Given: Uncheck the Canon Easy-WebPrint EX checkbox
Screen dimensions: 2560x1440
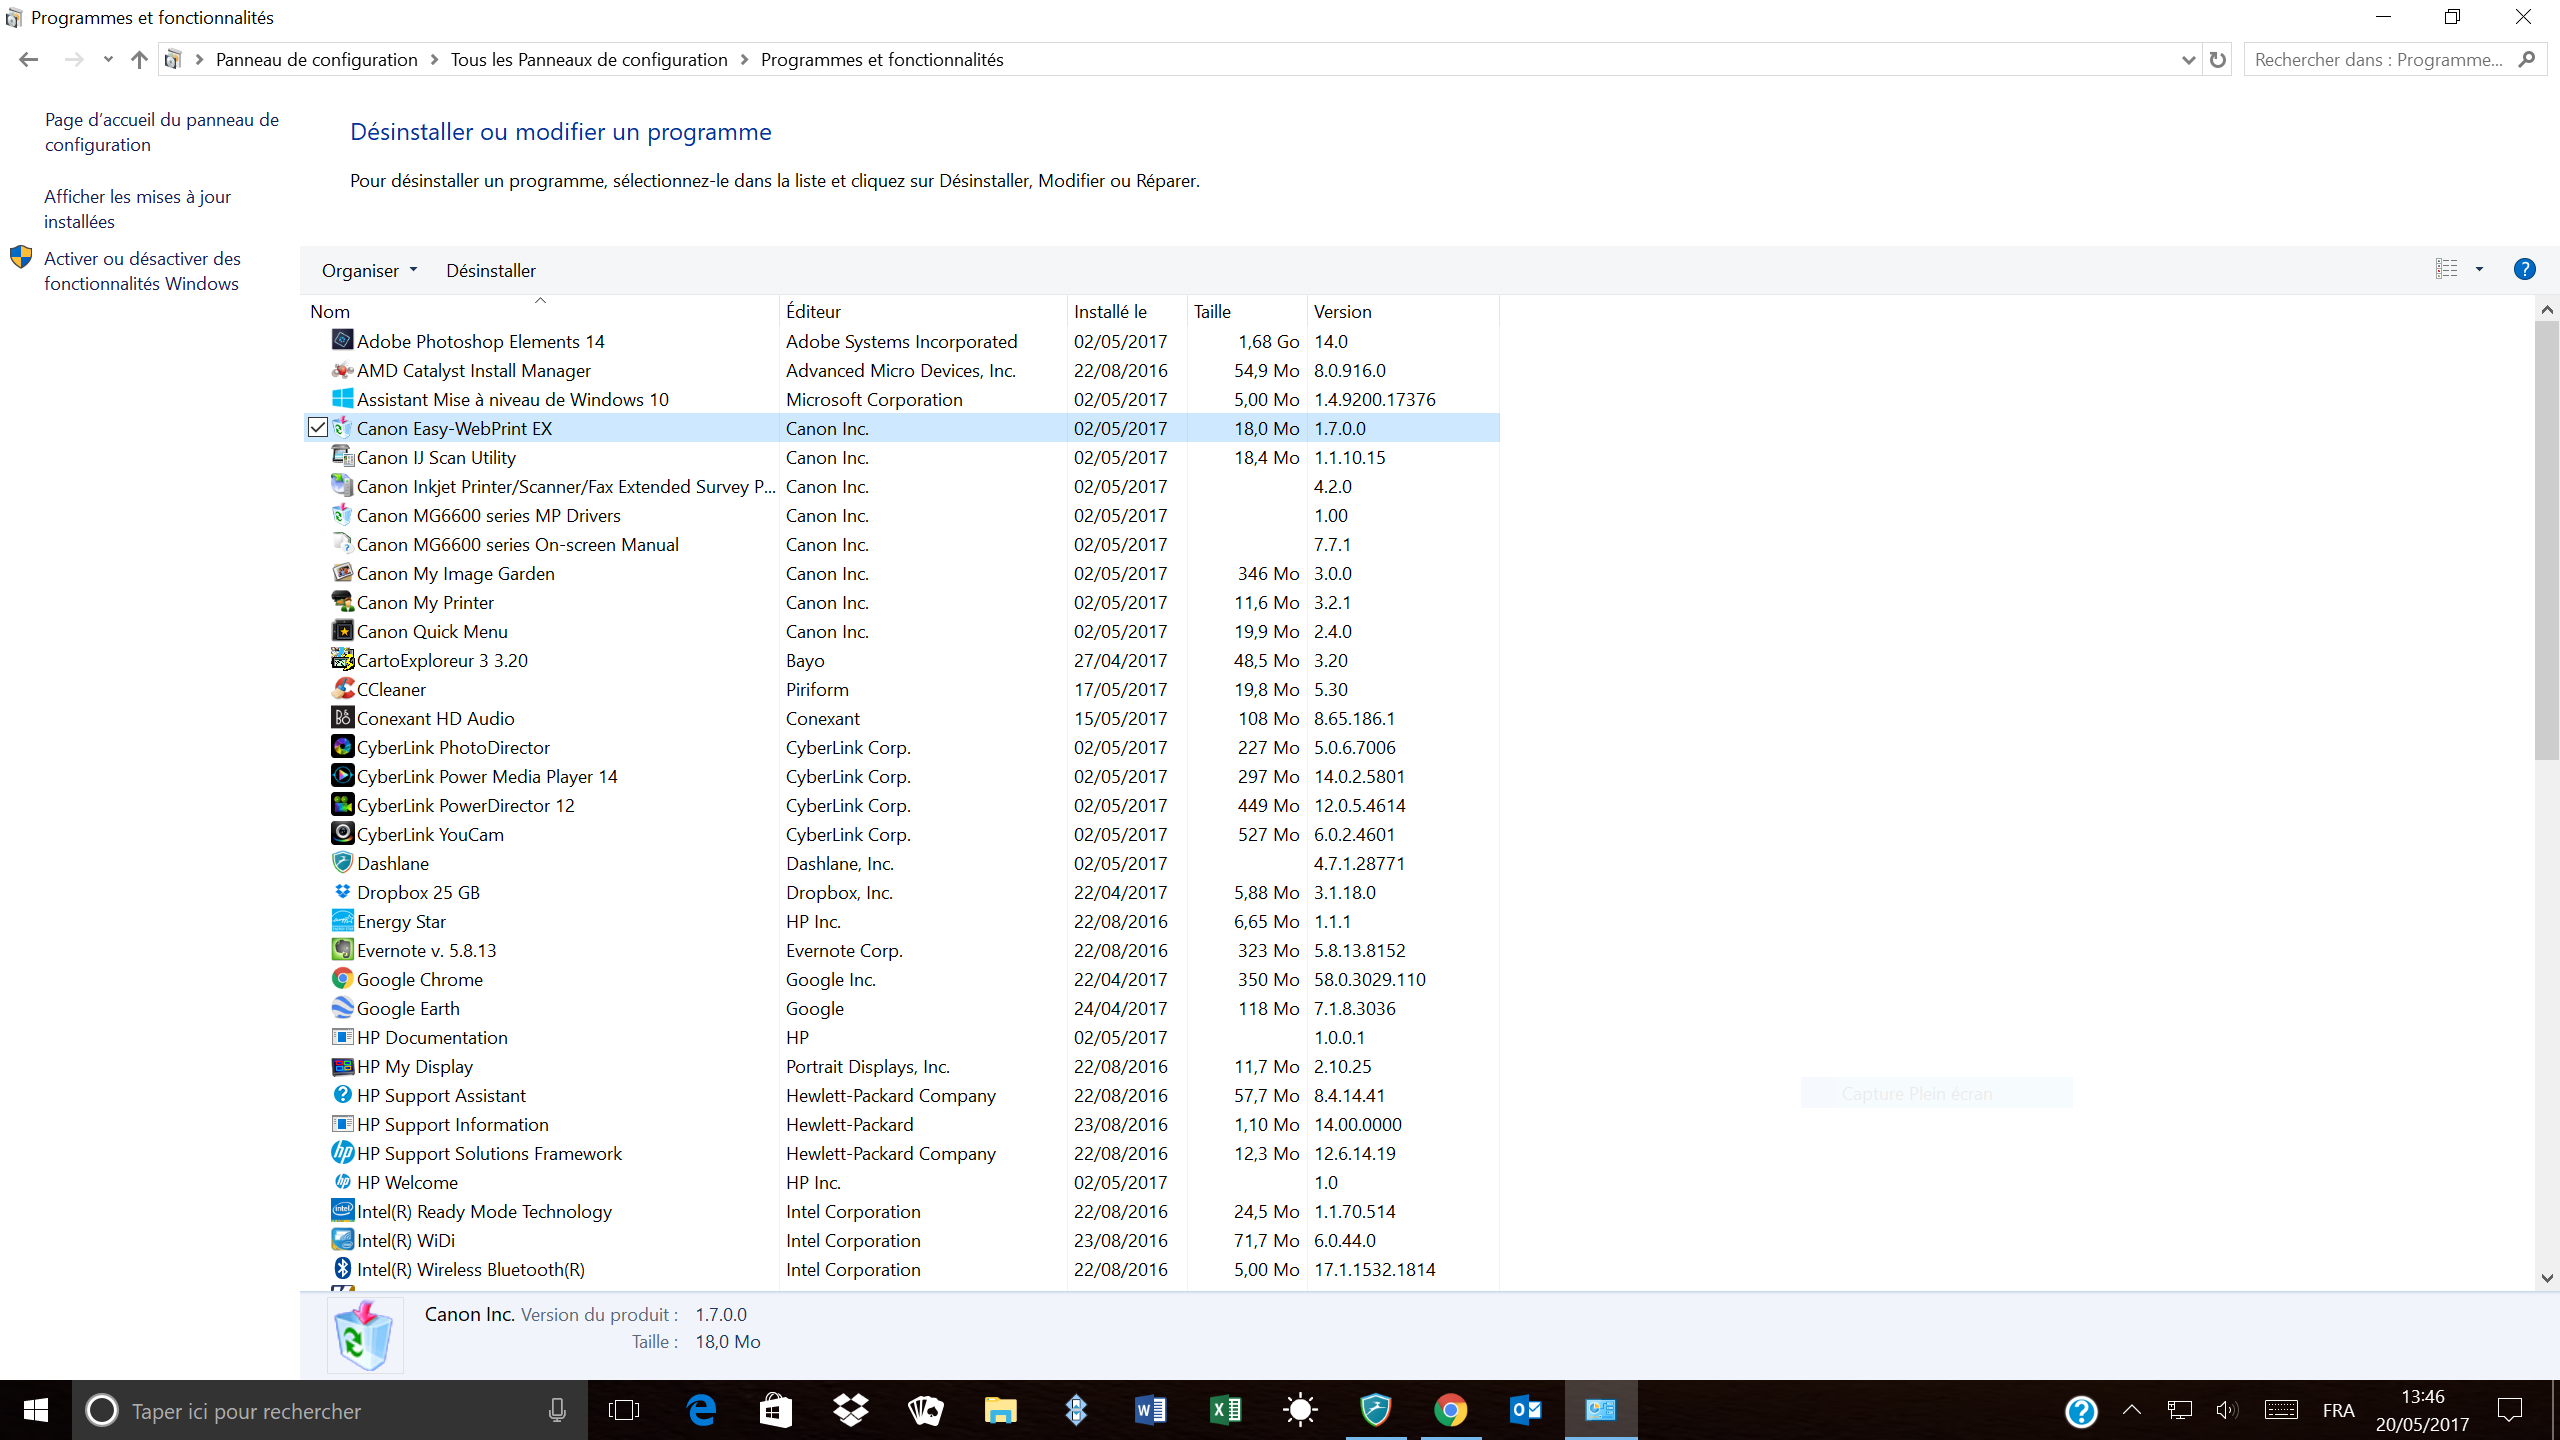Looking at the screenshot, I should (317, 428).
